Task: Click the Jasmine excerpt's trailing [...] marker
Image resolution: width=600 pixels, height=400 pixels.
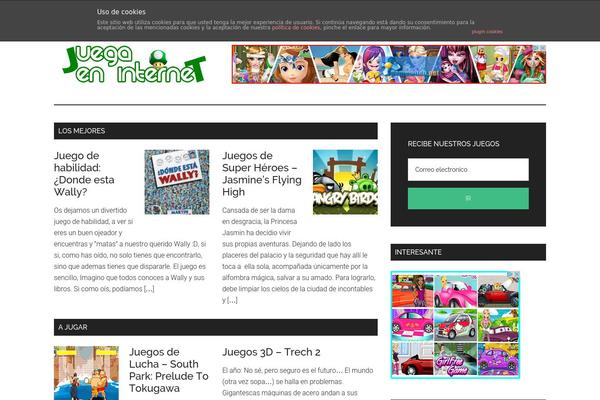Action: click(232, 300)
